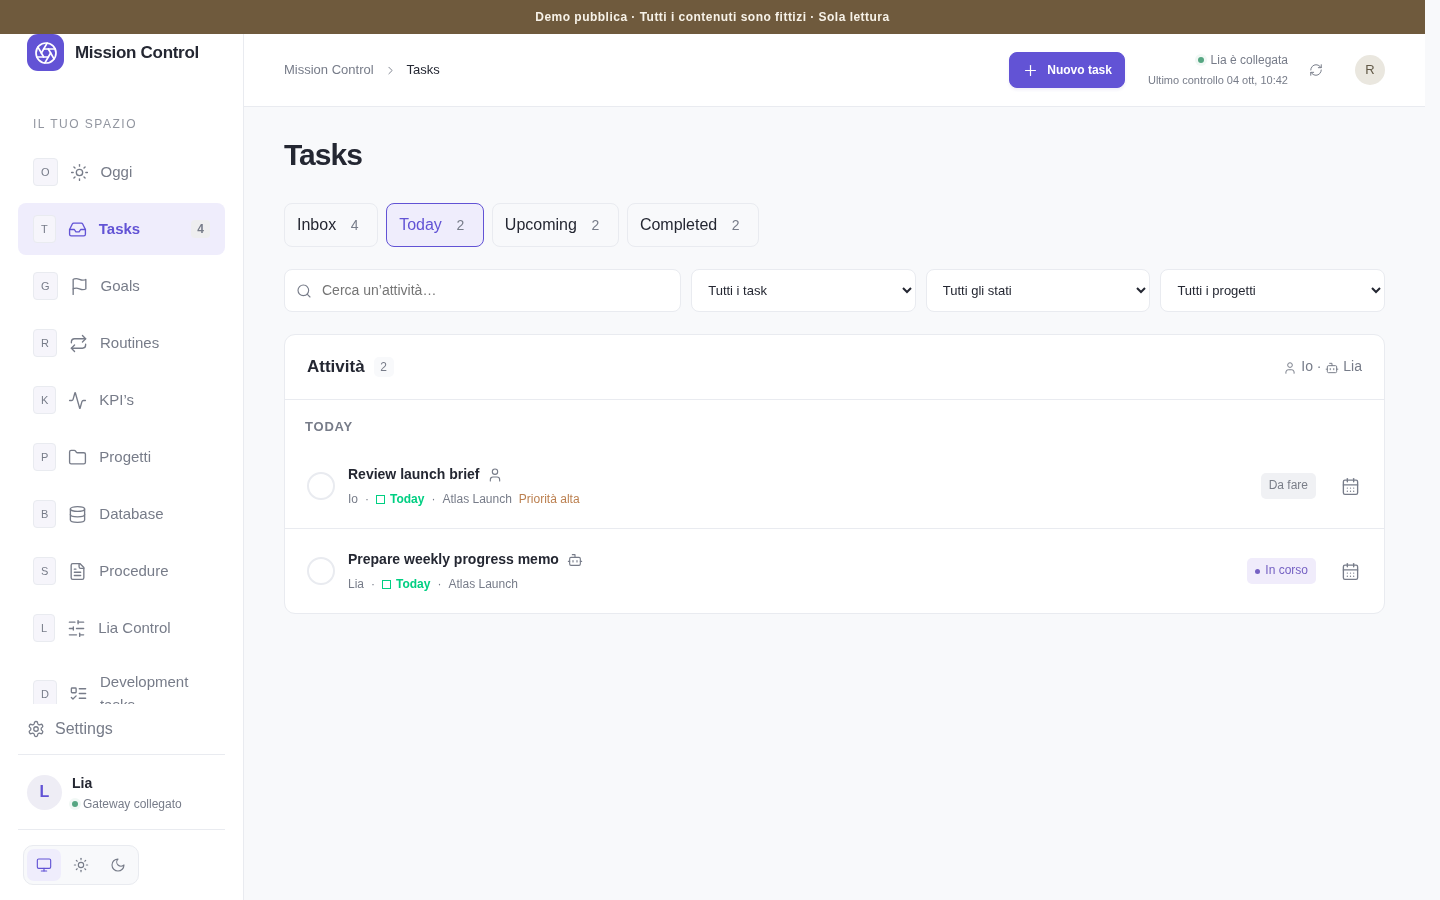Open calendar for Review launch brief
Screen dimensions: 1440x900
tap(1350, 486)
